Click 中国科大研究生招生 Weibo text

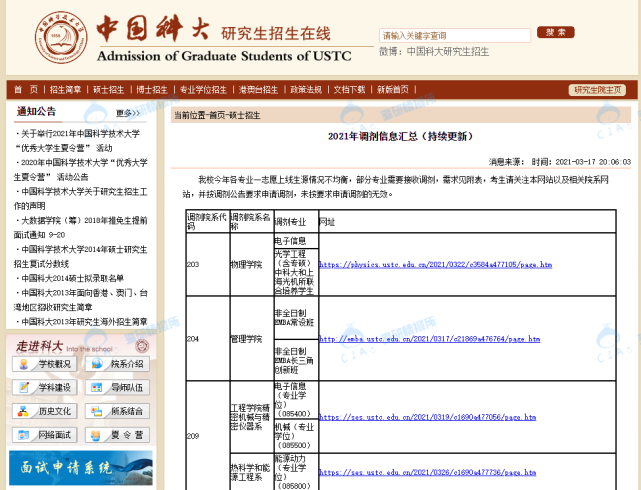coord(448,52)
